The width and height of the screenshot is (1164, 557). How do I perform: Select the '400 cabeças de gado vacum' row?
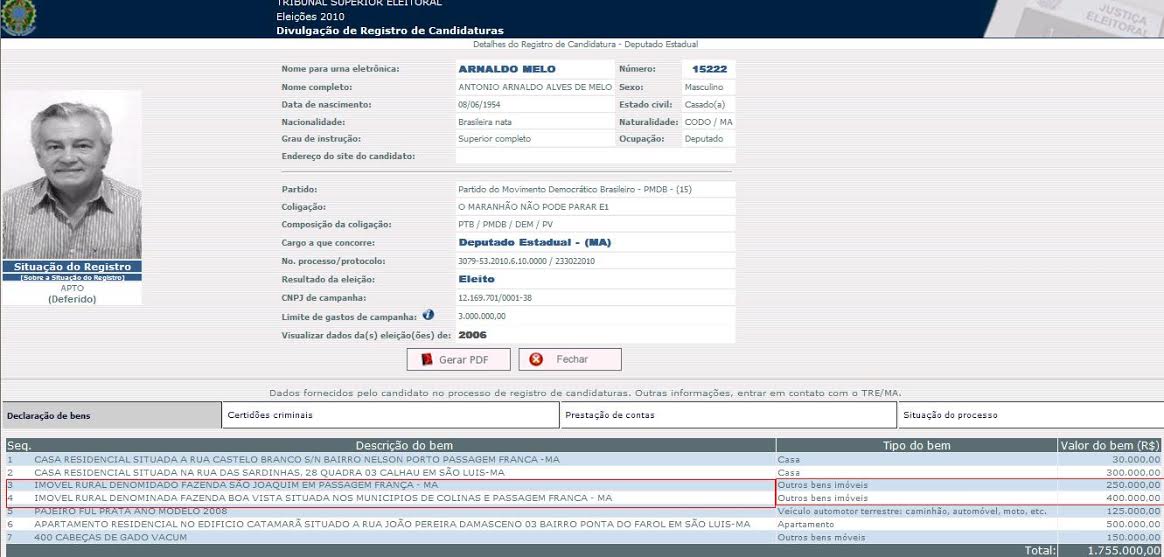point(96,537)
